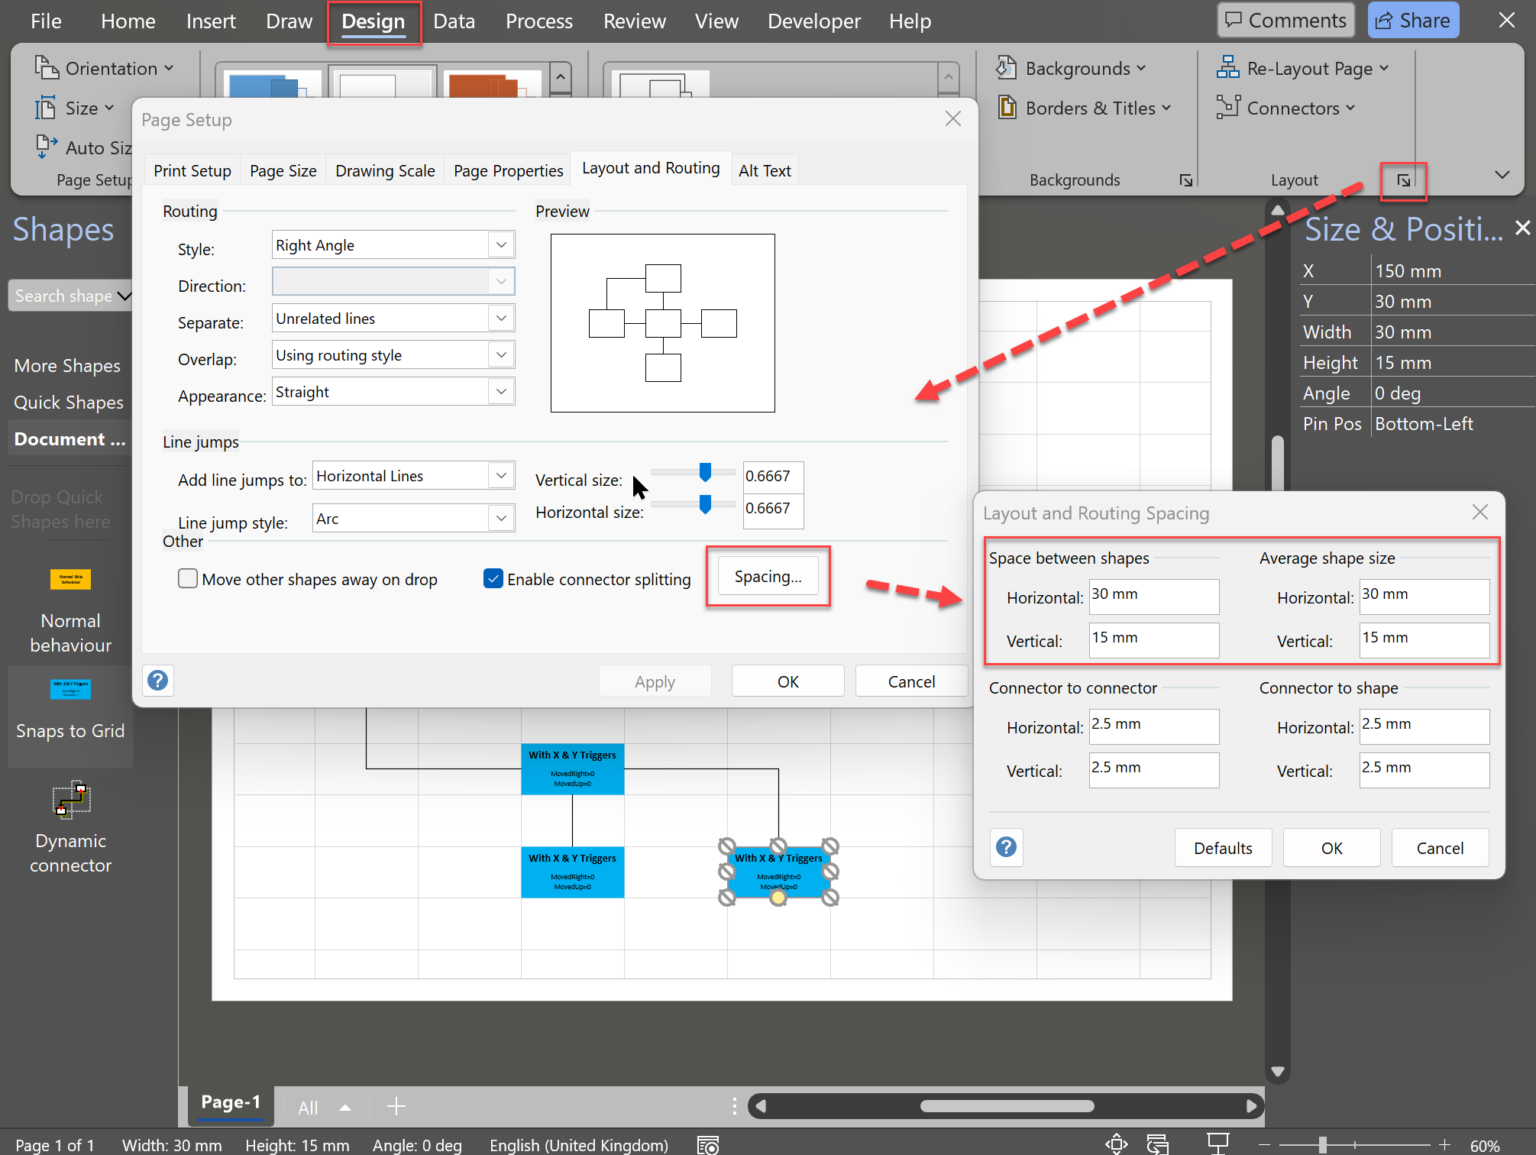Open the Line jump style dropdown
The image size is (1536, 1155).
coord(501,517)
